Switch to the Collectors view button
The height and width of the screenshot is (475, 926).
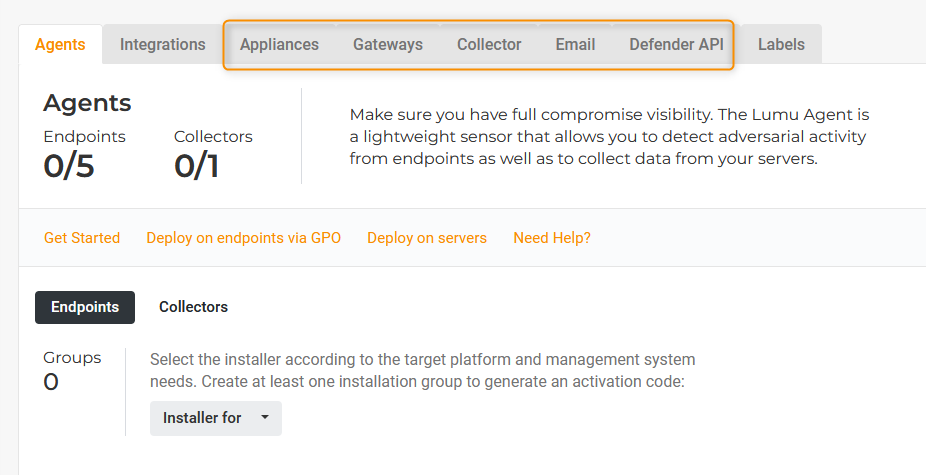pyautogui.click(x=193, y=307)
